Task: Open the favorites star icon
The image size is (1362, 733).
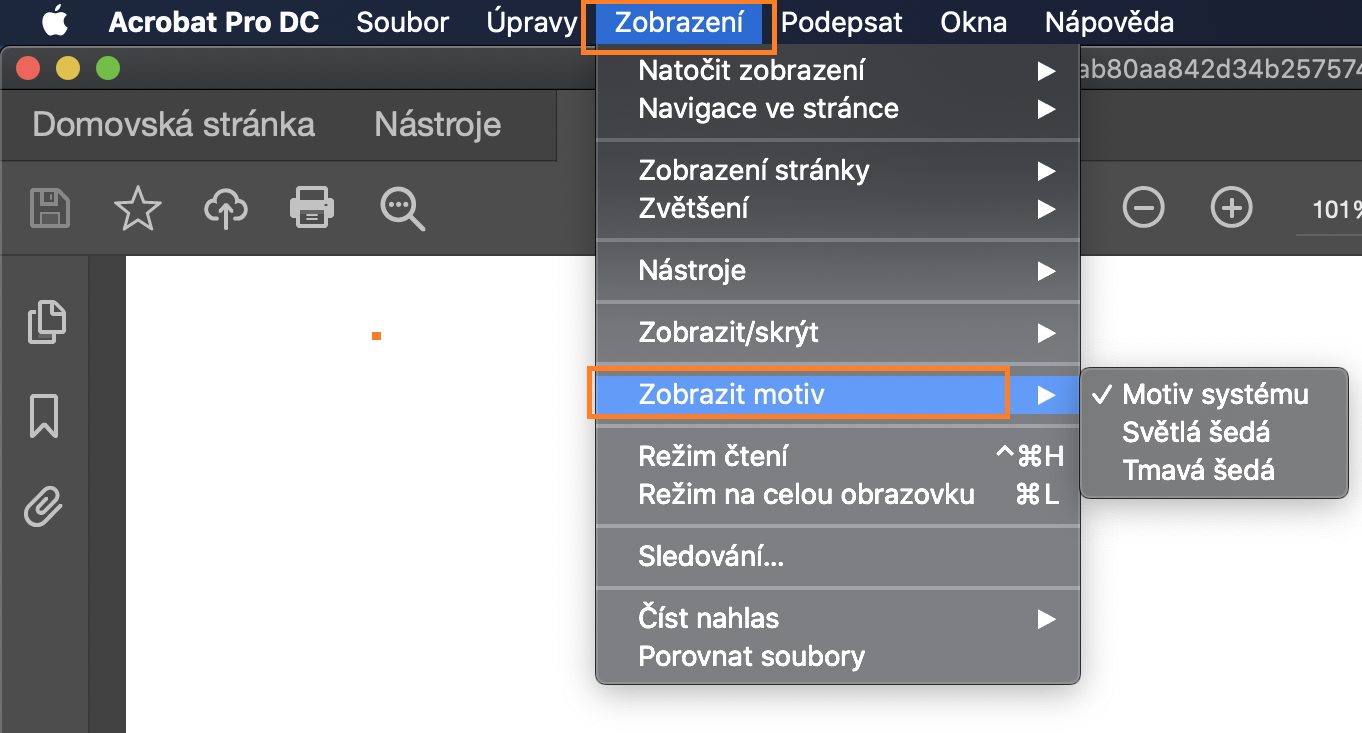Action: pyautogui.click(x=137, y=208)
